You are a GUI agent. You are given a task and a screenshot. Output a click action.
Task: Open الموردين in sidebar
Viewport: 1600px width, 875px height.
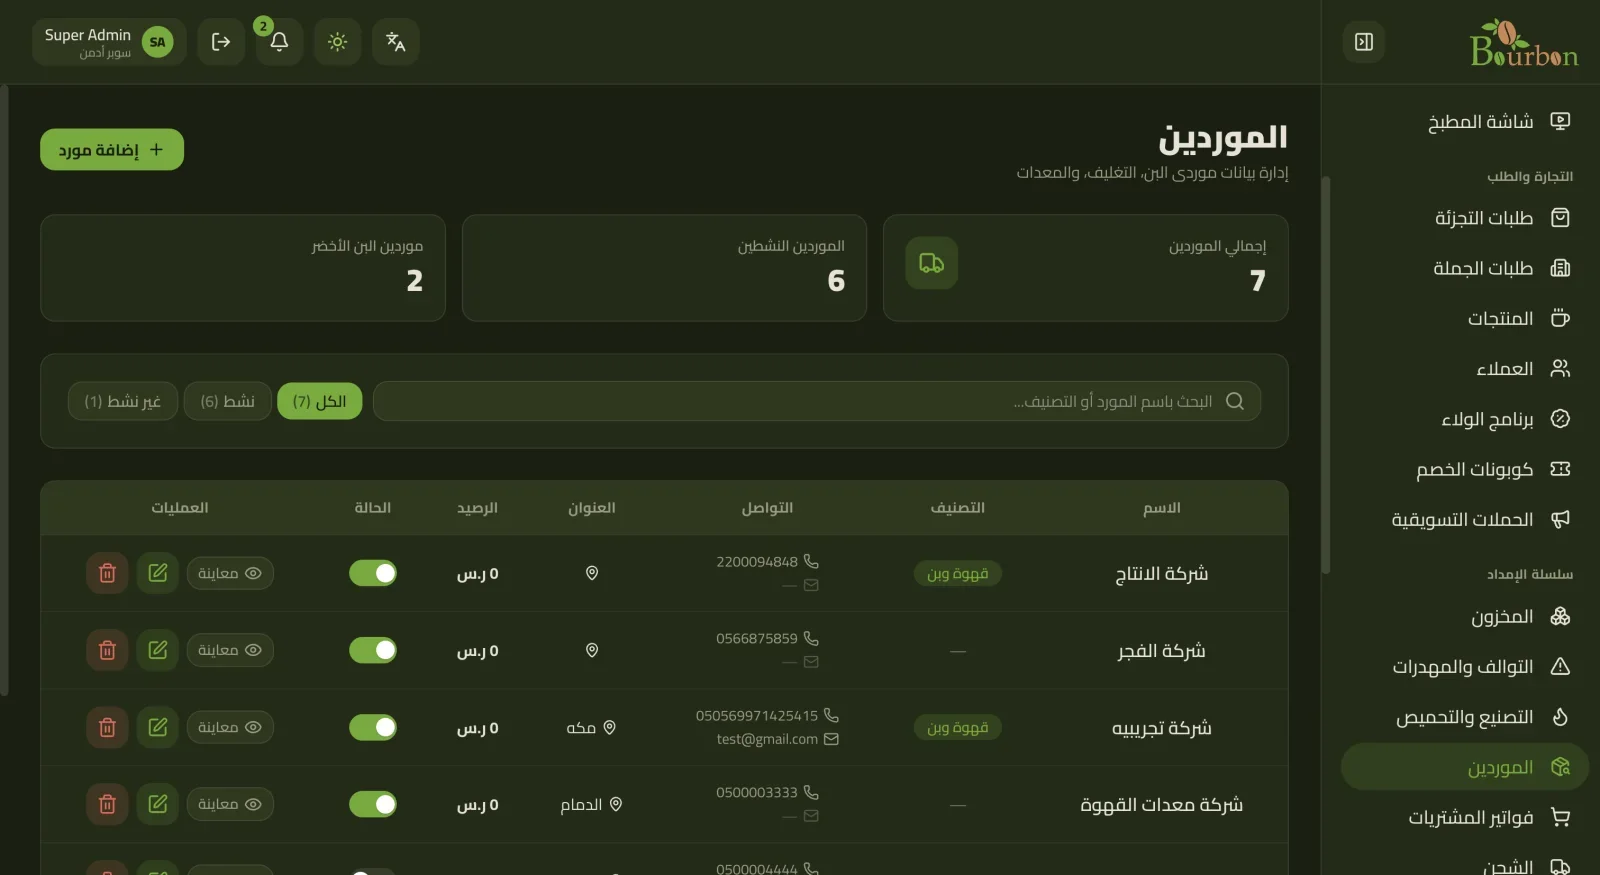[1465, 767]
